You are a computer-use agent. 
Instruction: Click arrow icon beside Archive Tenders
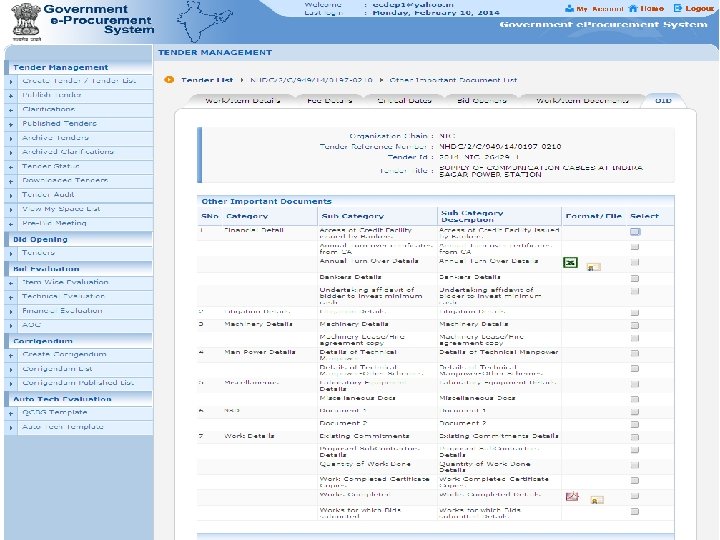11,138
